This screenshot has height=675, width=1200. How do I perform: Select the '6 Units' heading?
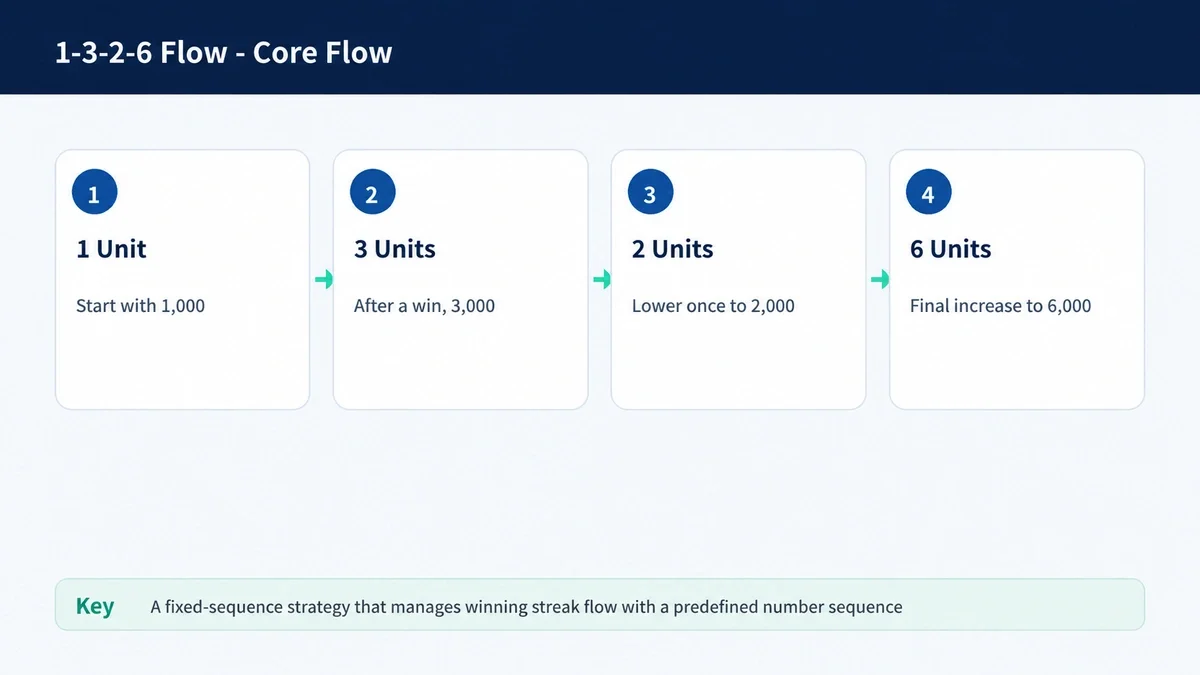(951, 249)
